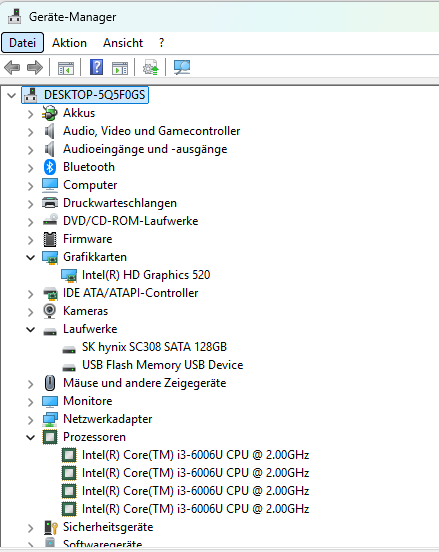
Task: Select the first Intel Core i3-6006U processor entry
Action: point(195,455)
